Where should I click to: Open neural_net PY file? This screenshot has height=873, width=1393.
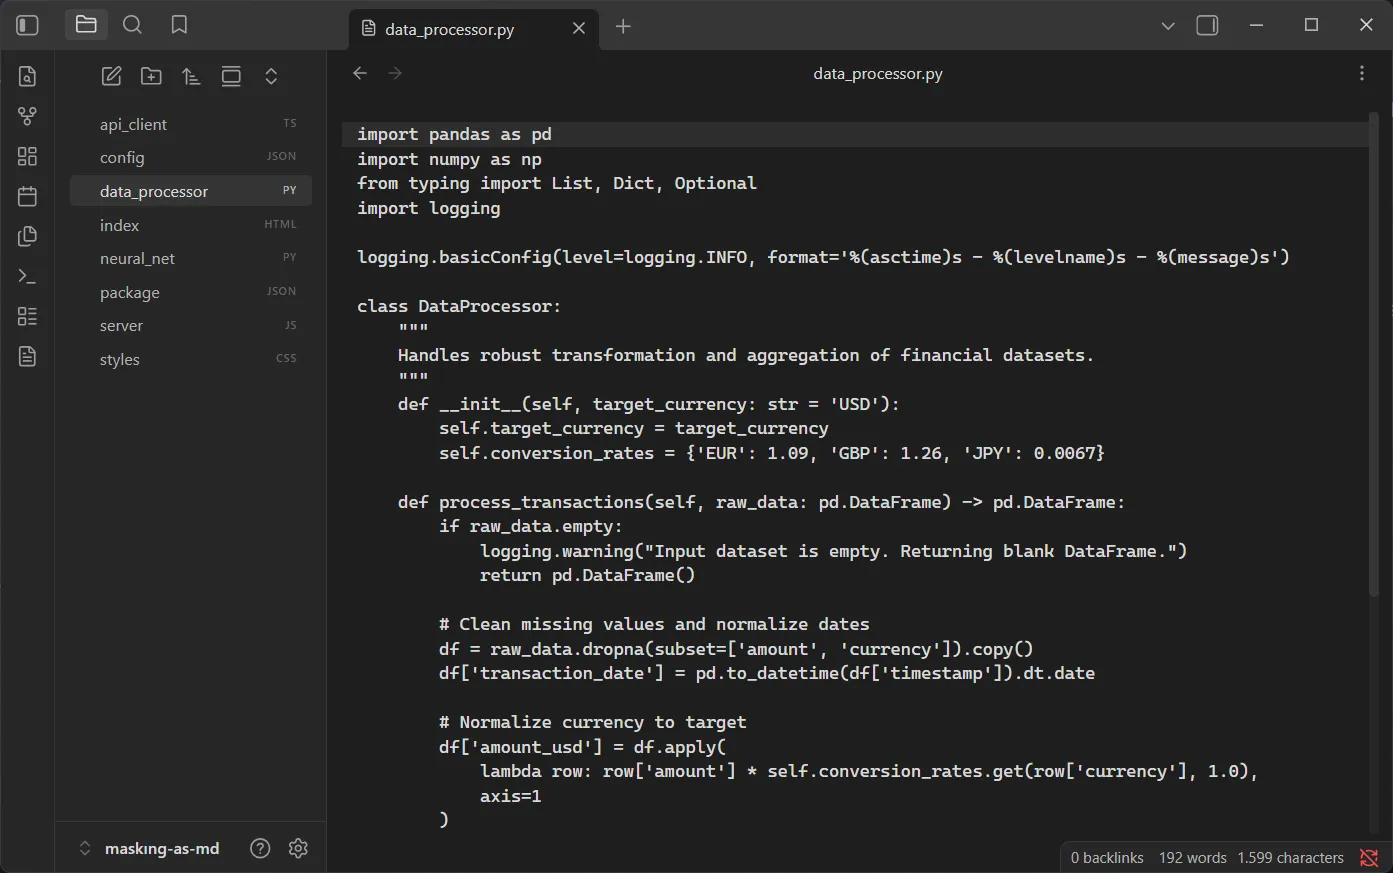191,258
